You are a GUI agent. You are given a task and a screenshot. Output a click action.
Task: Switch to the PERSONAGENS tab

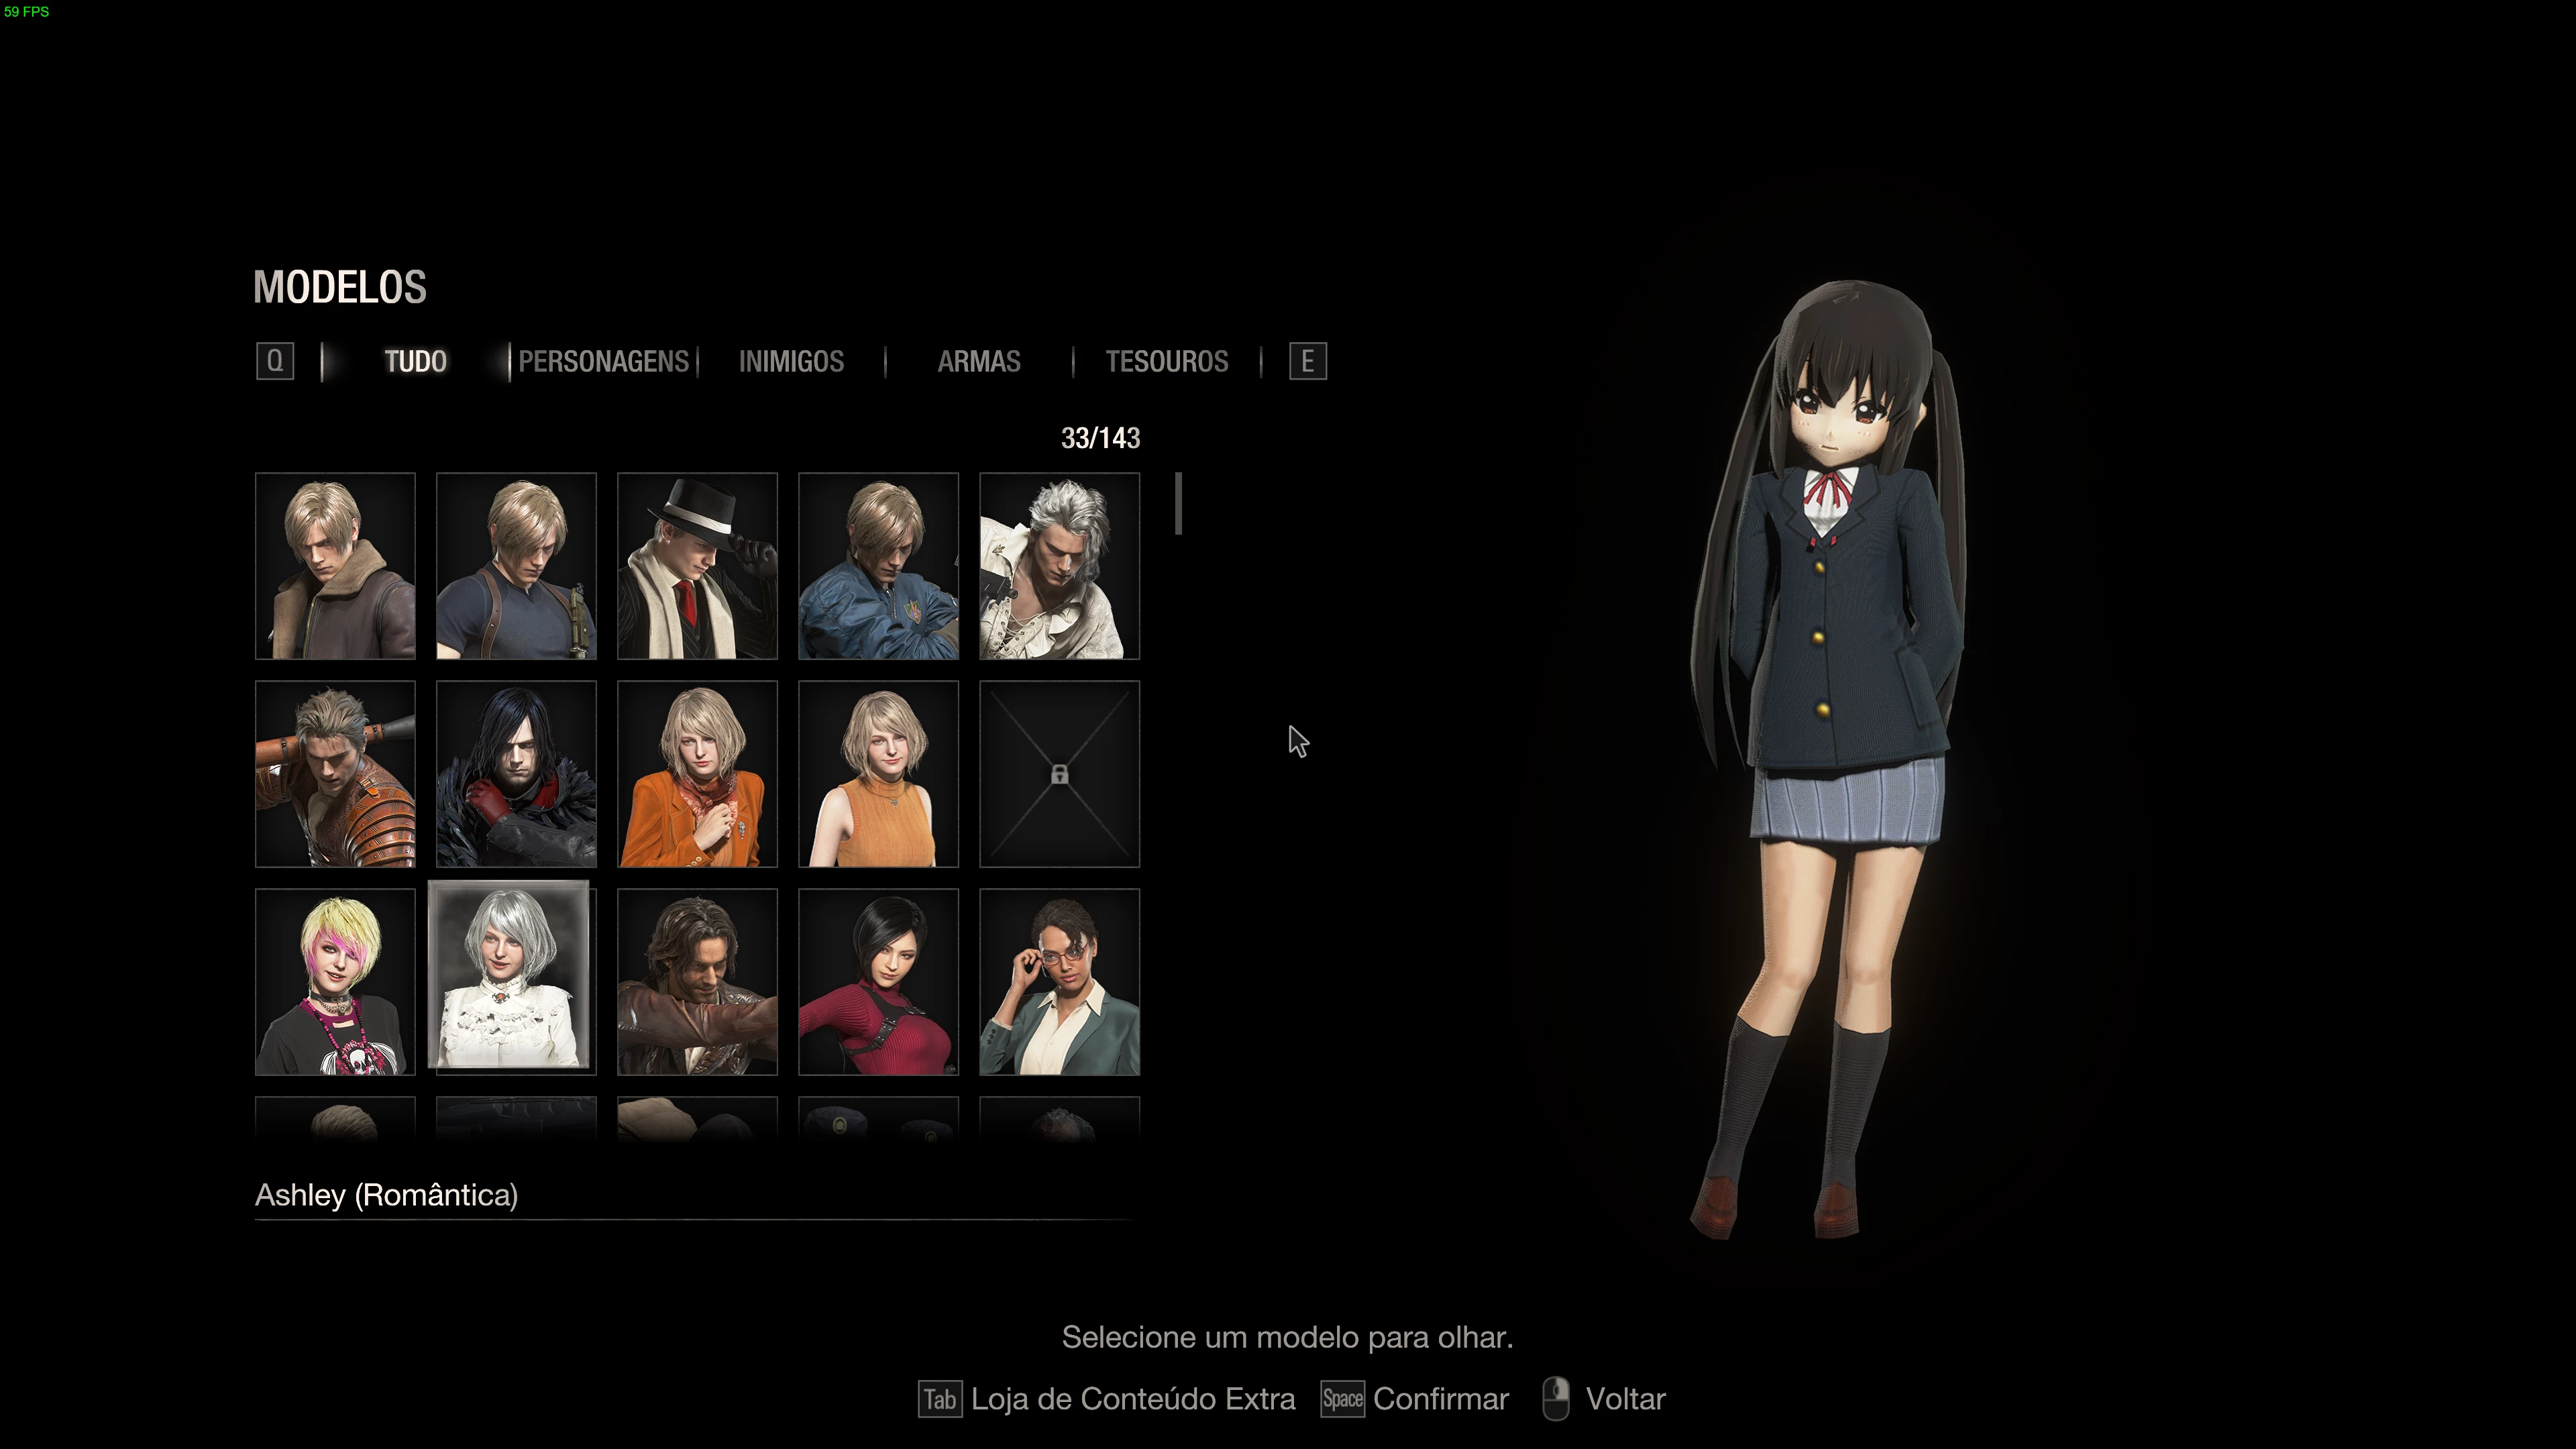click(603, 361)
